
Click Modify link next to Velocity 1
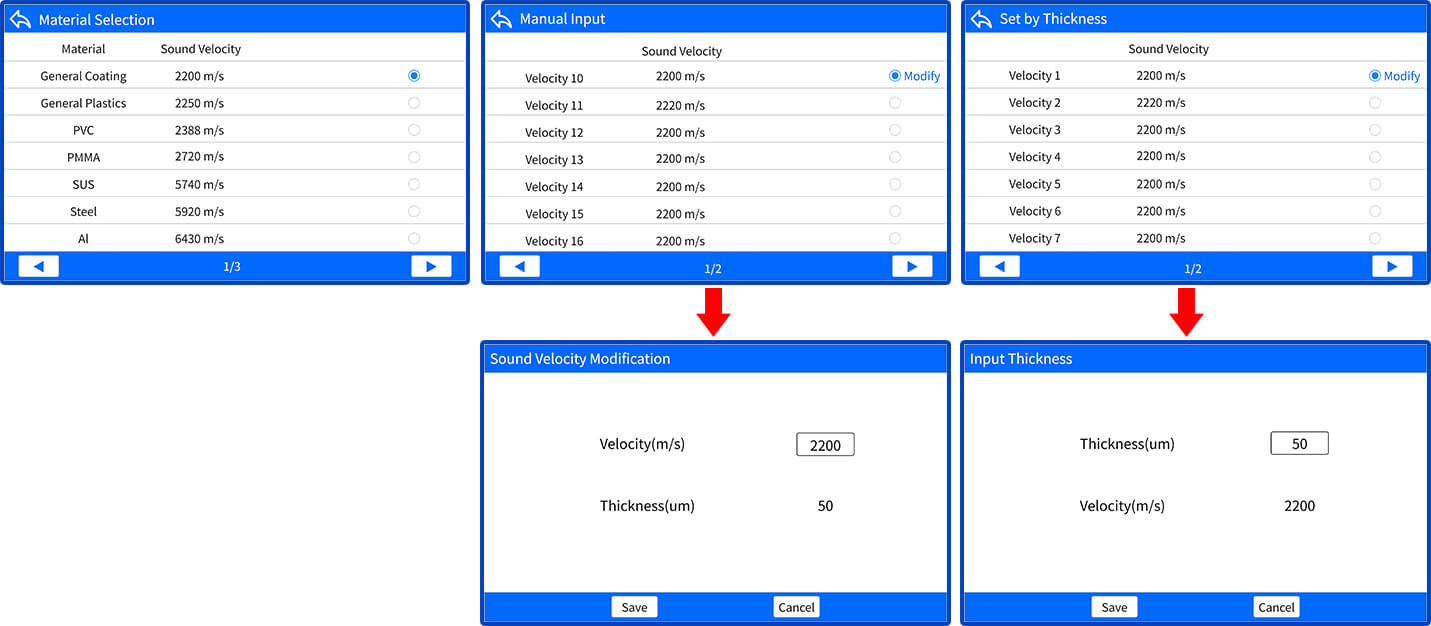(x=1401, y=76)
